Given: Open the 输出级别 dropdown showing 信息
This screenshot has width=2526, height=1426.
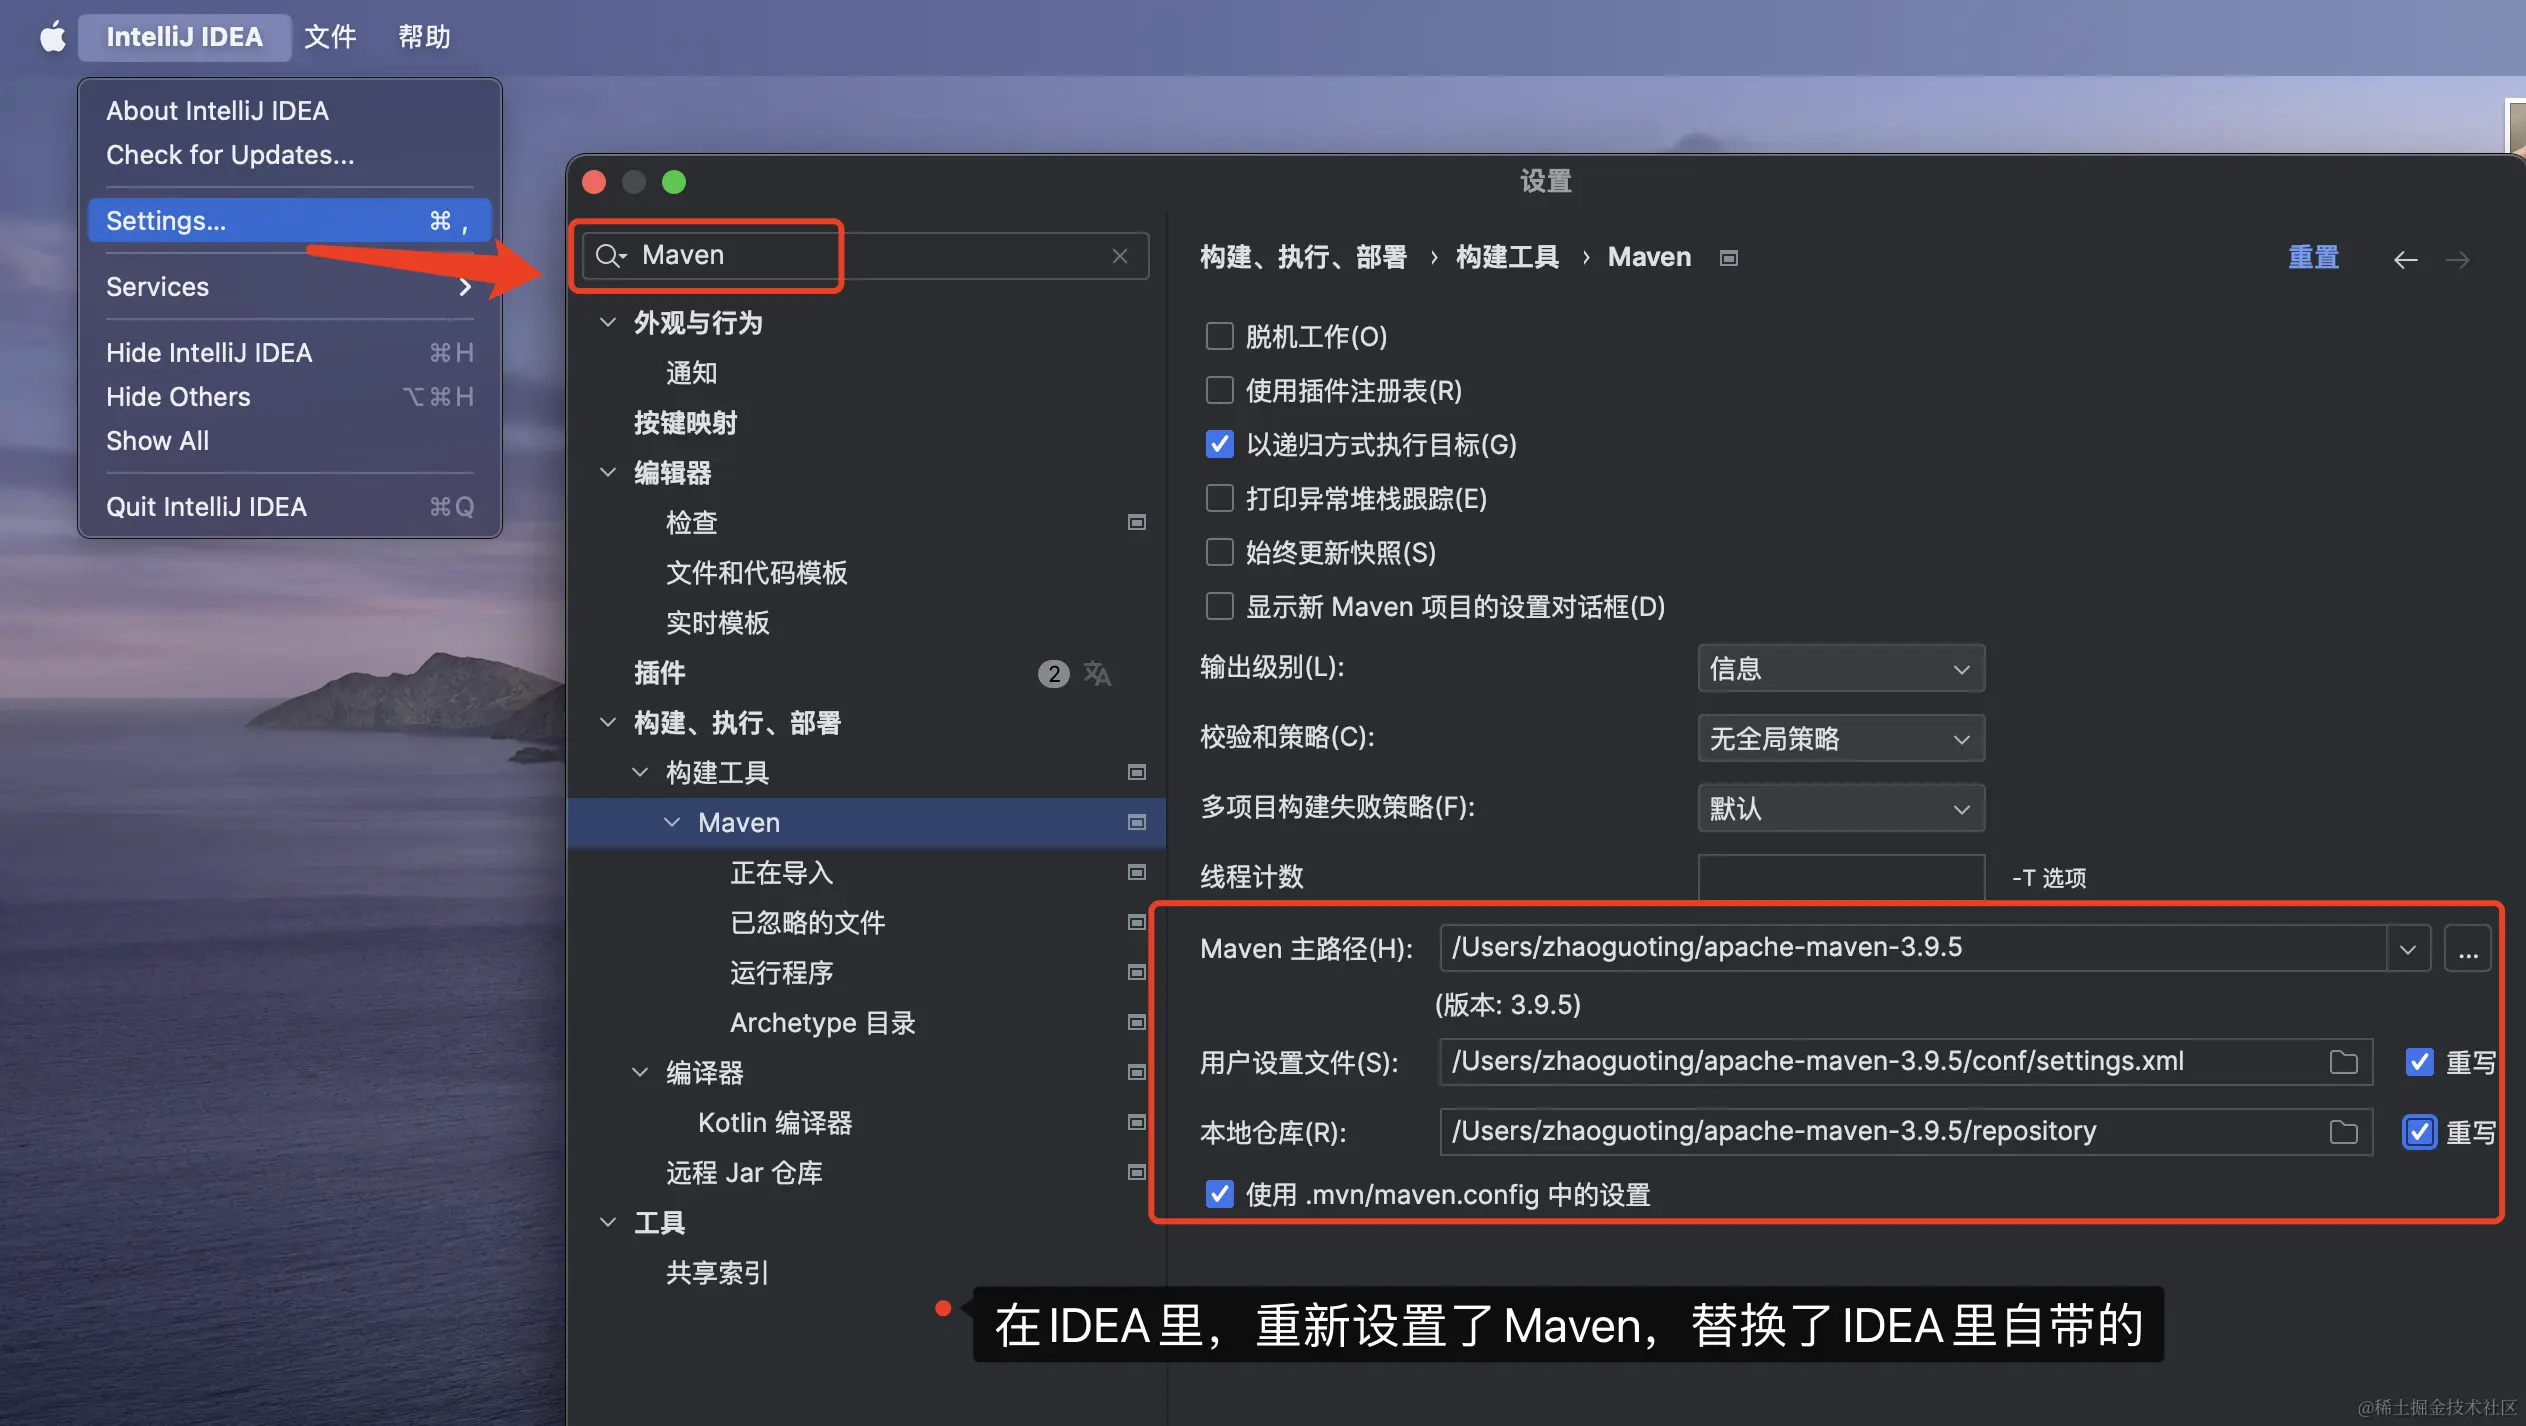Looking at the screenshot, I should point(1841,669).
